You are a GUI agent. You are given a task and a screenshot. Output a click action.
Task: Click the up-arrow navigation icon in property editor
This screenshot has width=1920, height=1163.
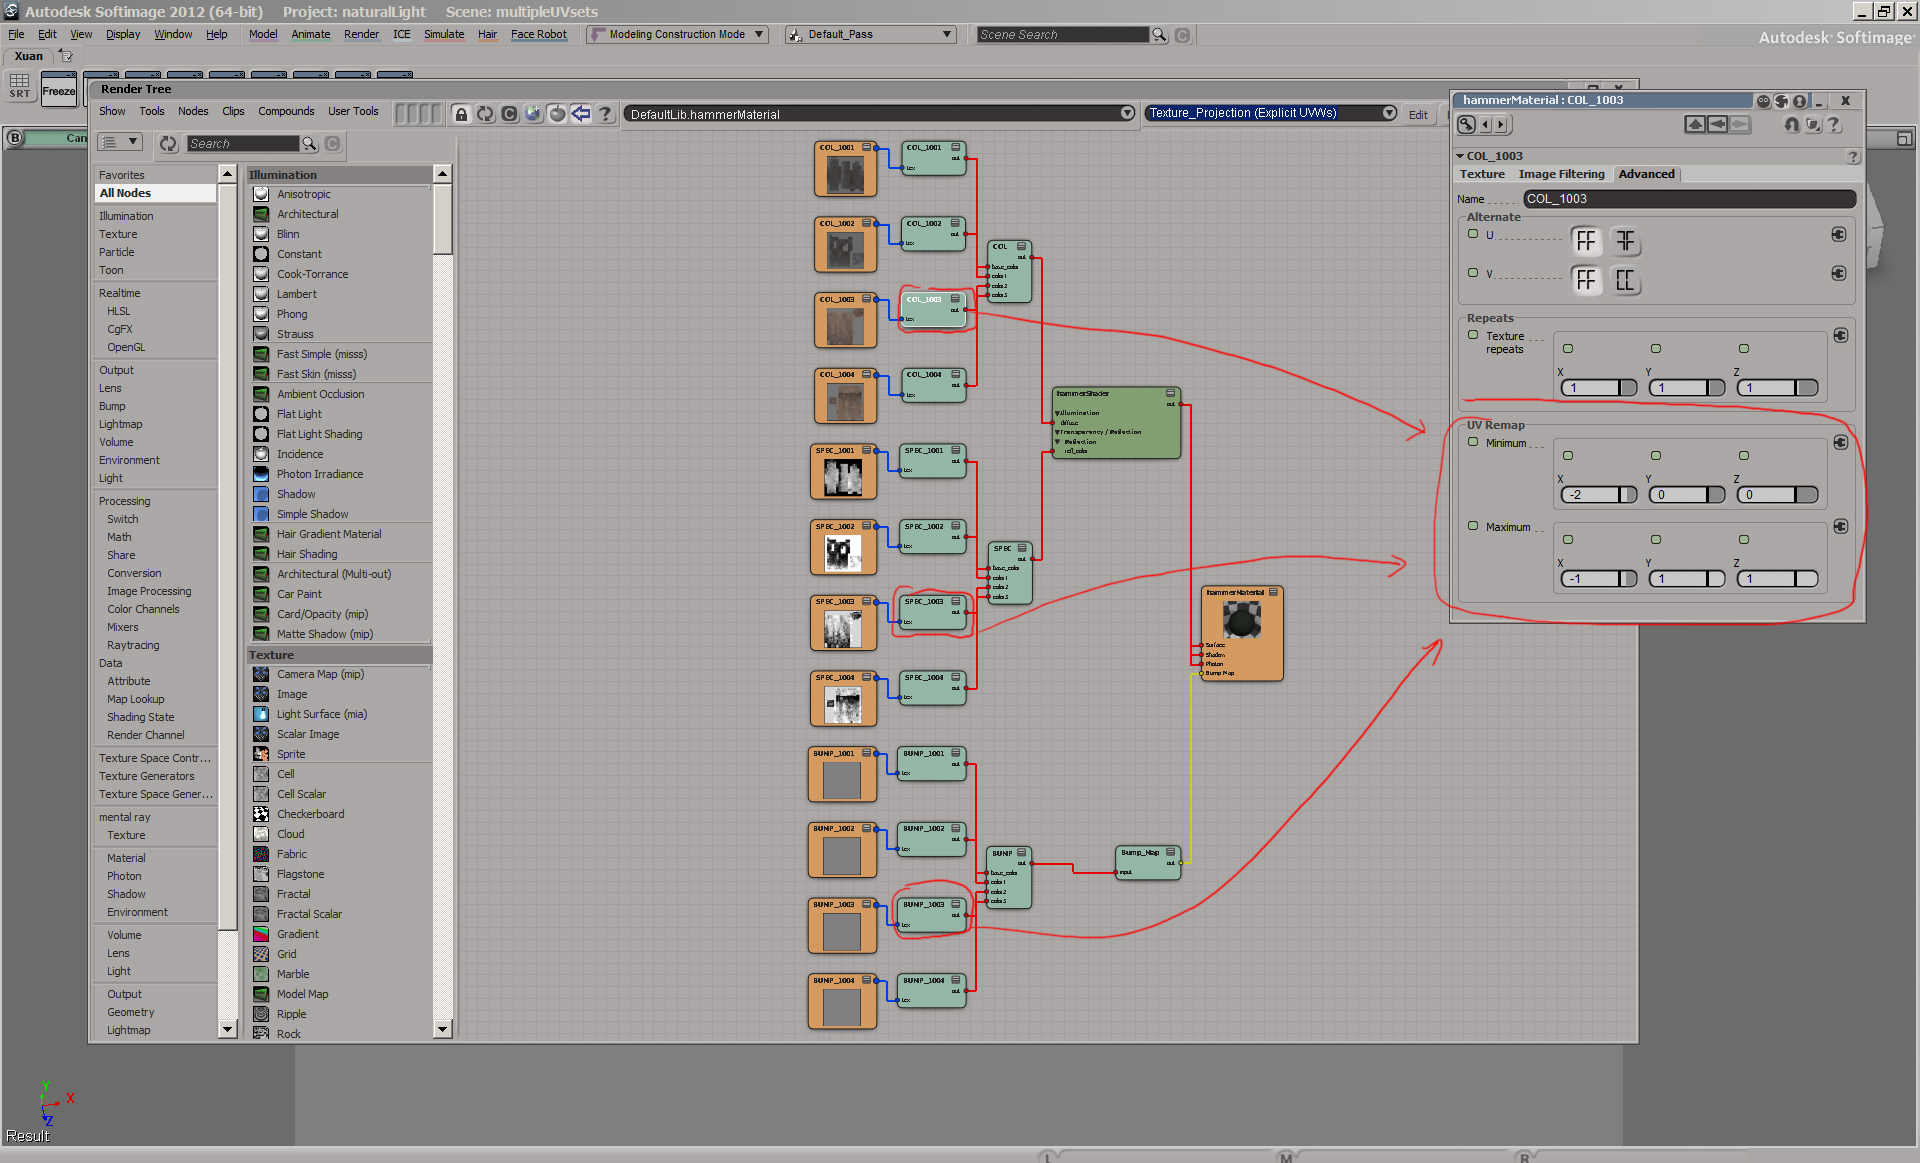pos(1695,125)
